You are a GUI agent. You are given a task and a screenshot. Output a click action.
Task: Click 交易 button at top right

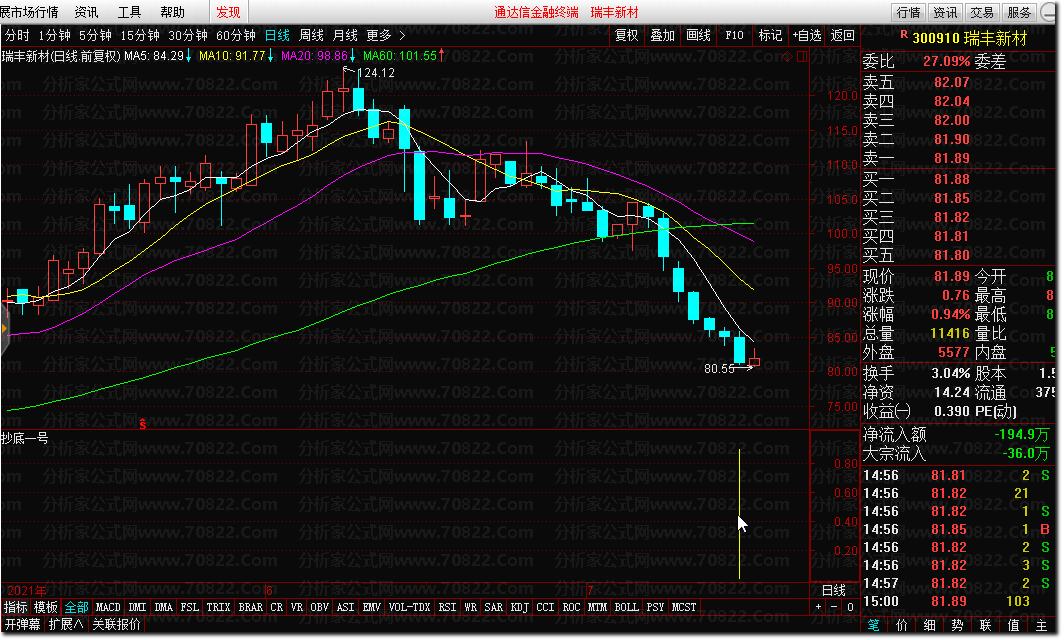tap(982, 12)
